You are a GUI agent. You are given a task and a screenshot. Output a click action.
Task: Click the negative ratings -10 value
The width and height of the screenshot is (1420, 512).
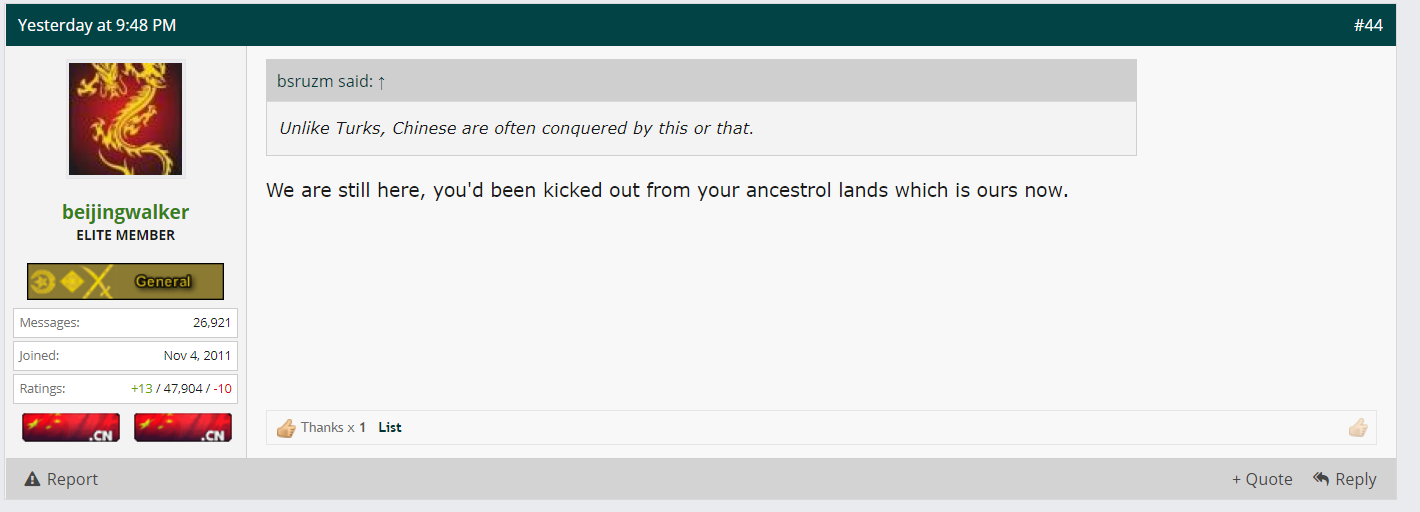[x=222, y=388]
